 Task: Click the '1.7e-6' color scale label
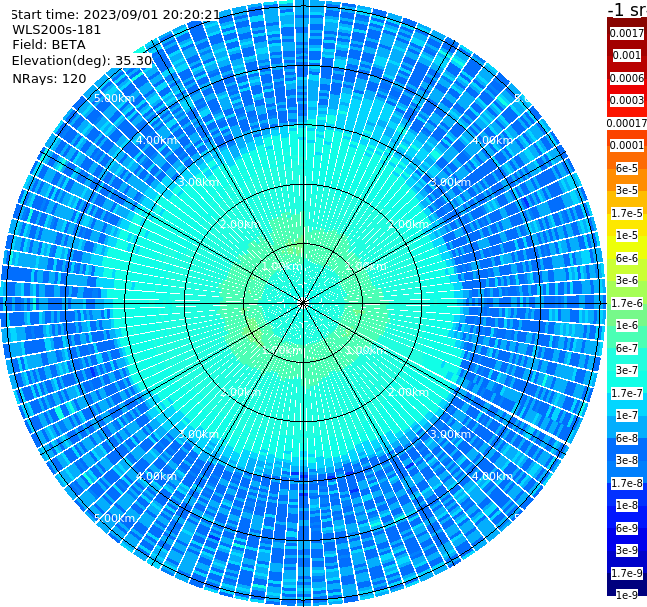(x=627, y=303)
